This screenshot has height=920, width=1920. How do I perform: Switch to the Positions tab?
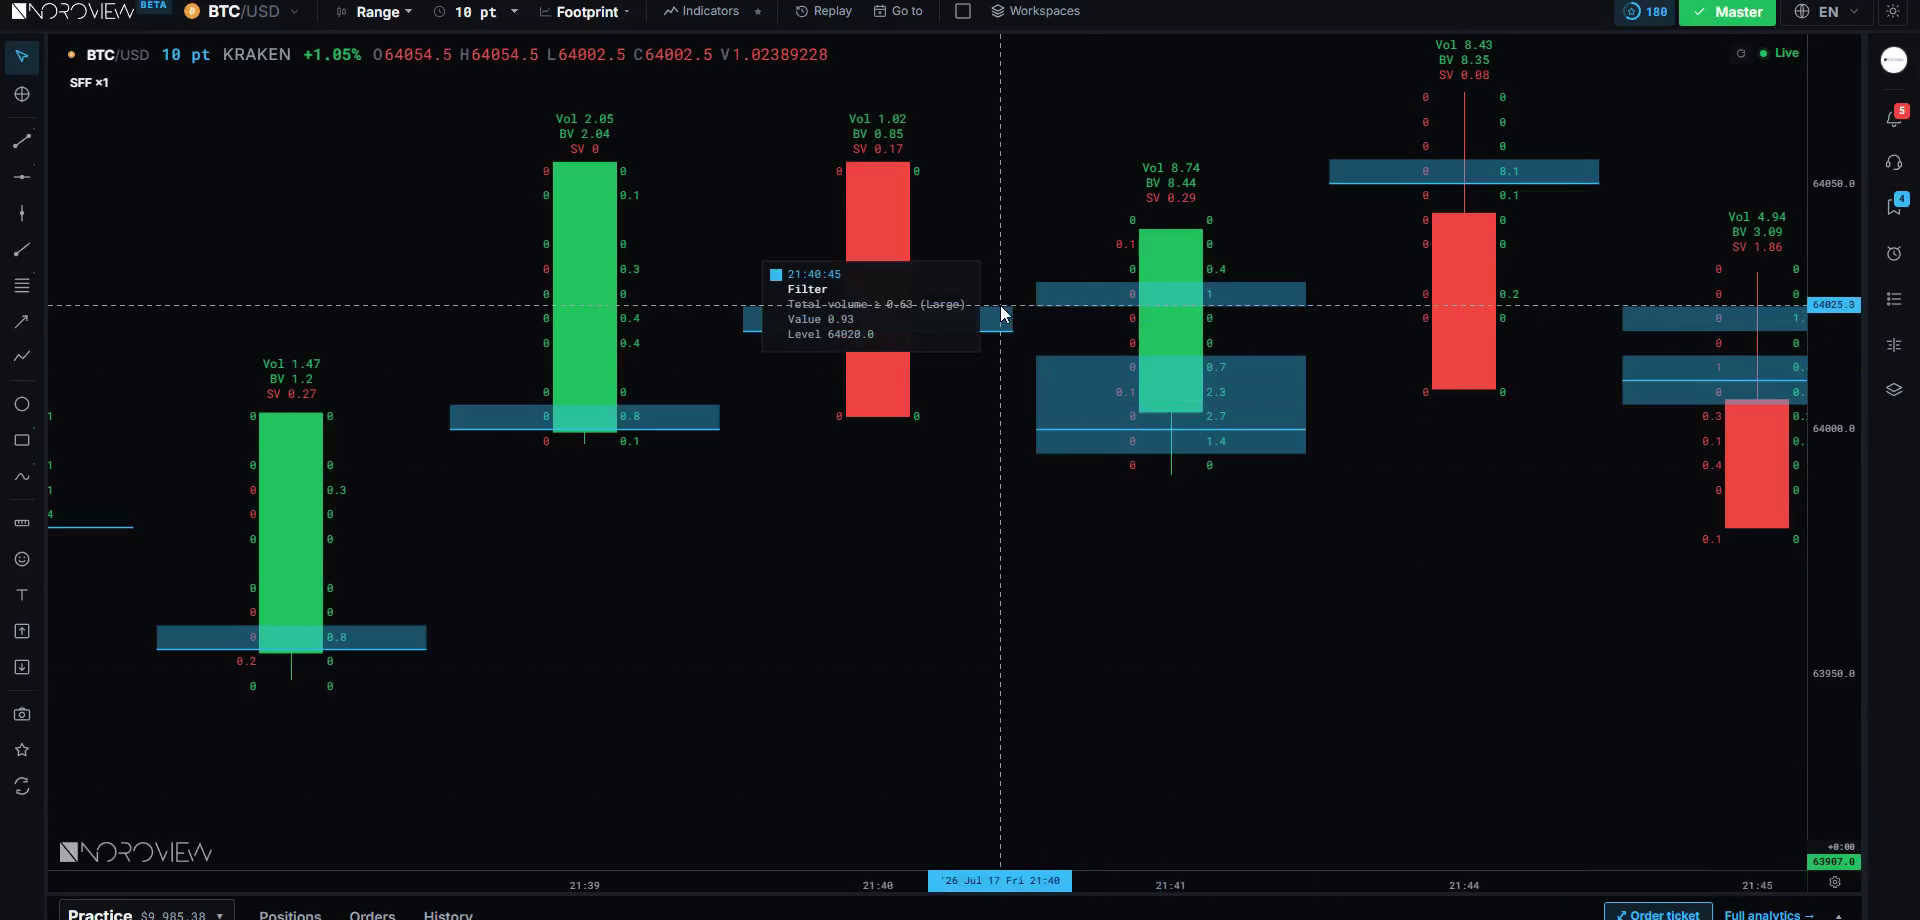pos(290,914)
